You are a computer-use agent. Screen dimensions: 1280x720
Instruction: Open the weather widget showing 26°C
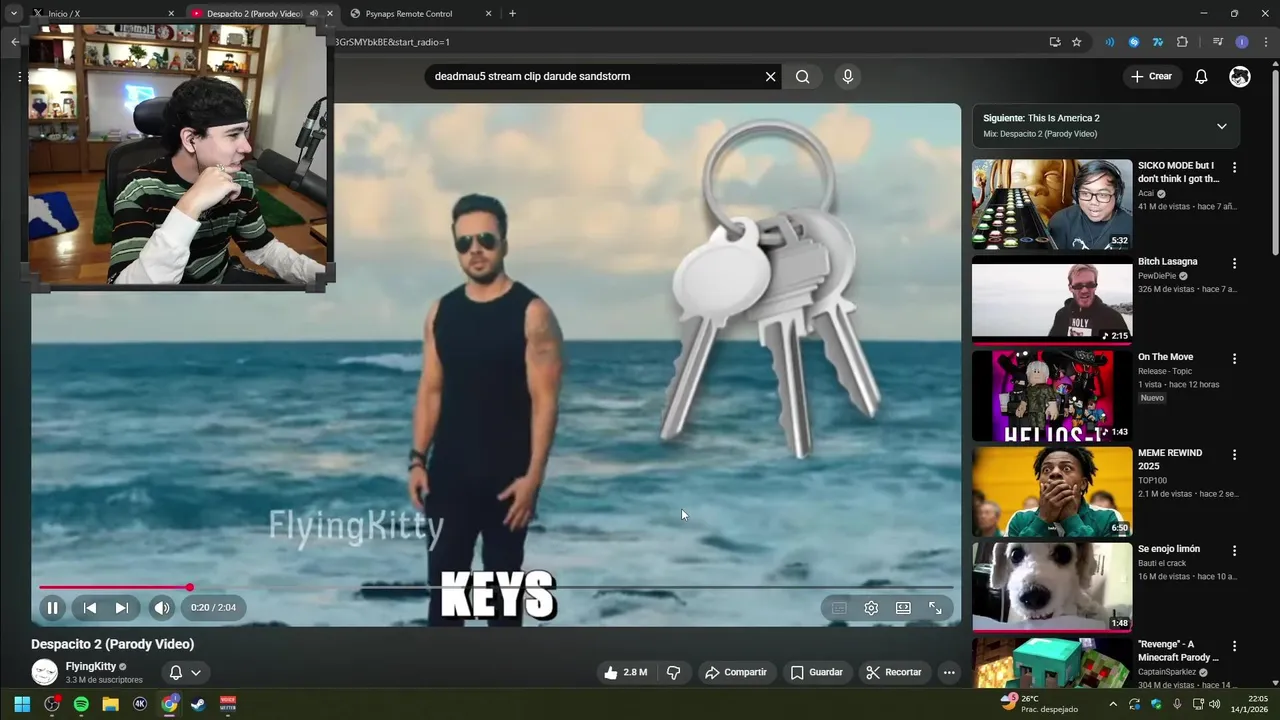point(1039,704)
